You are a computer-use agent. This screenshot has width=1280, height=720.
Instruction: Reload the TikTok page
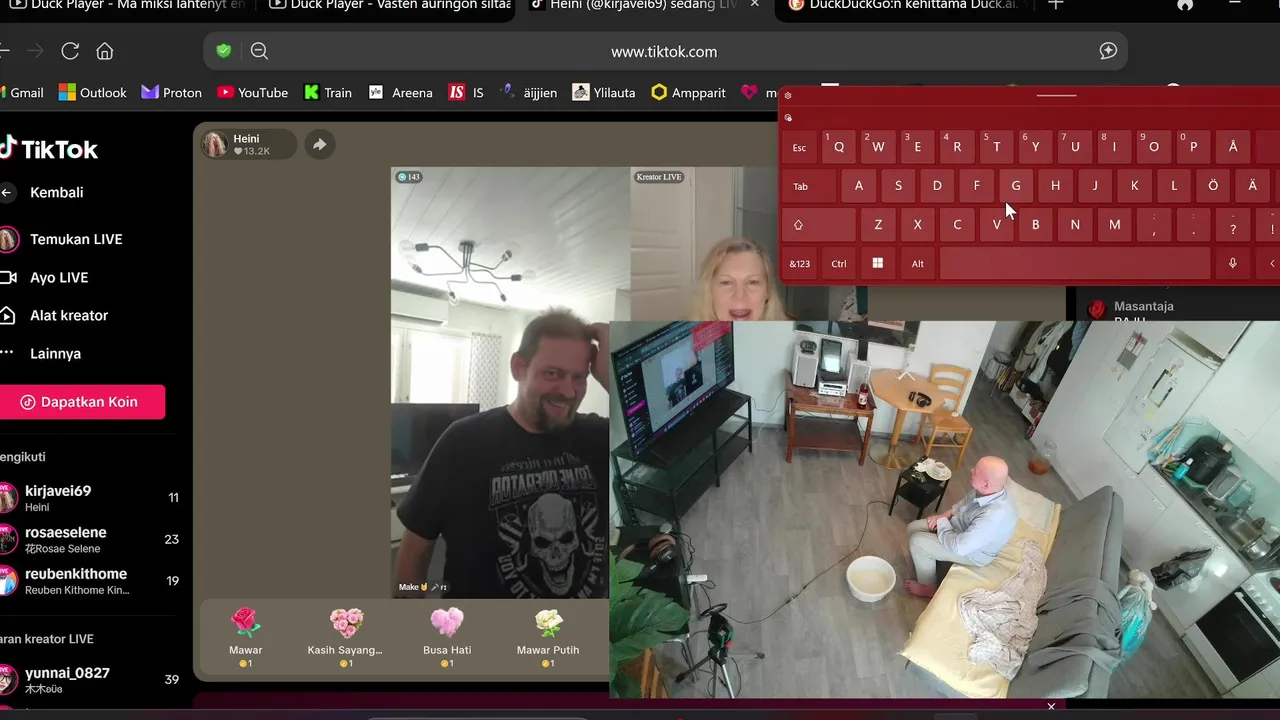[70, 51]
